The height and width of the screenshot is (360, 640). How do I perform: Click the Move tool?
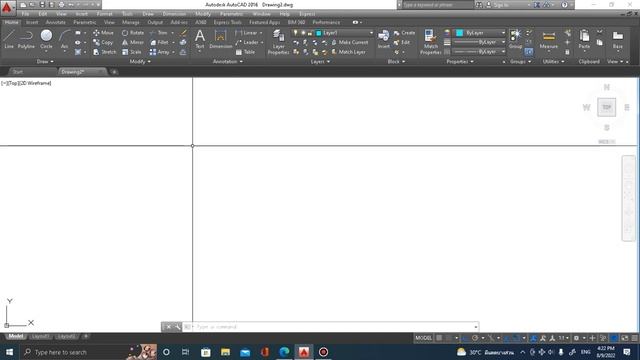(103, 33)
